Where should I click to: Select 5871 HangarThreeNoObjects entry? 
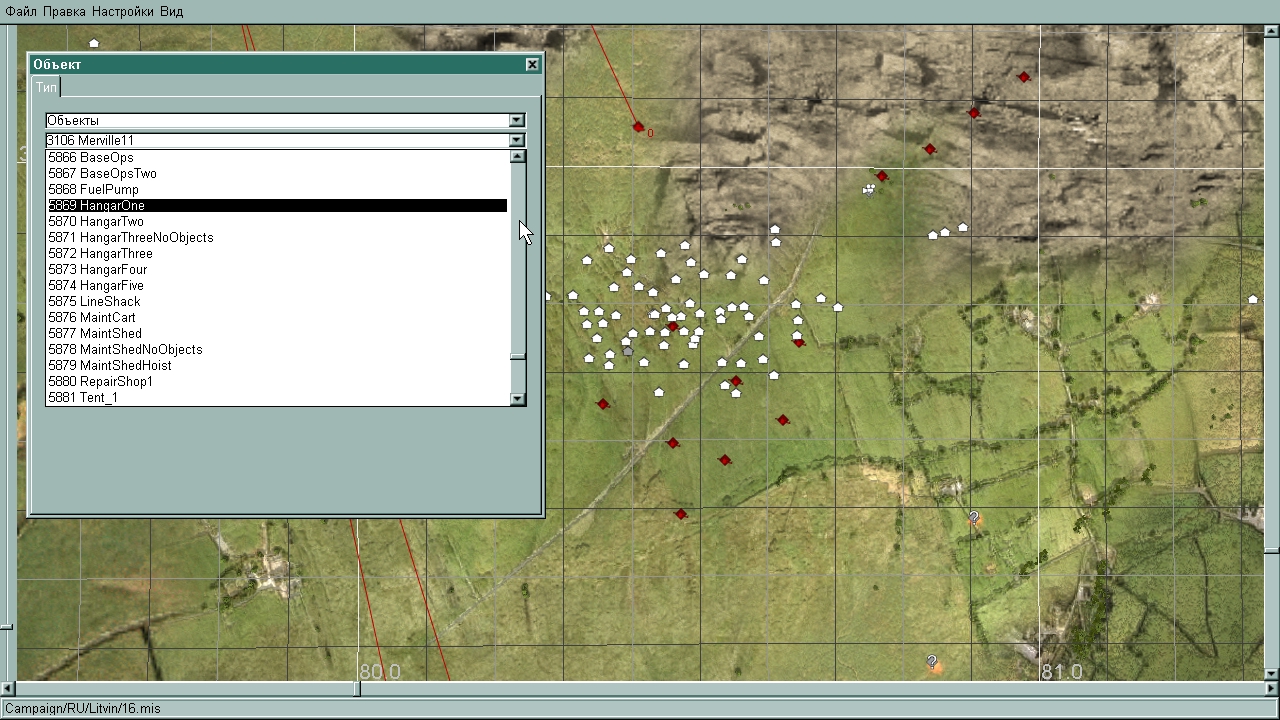pyautogui.click(x=278, y=238)
